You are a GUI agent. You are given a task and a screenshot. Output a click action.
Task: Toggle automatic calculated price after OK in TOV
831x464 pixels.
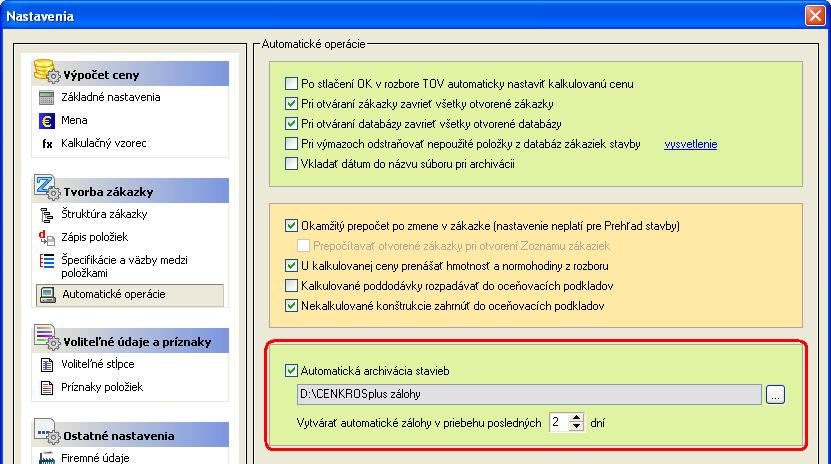pos(291,84)
